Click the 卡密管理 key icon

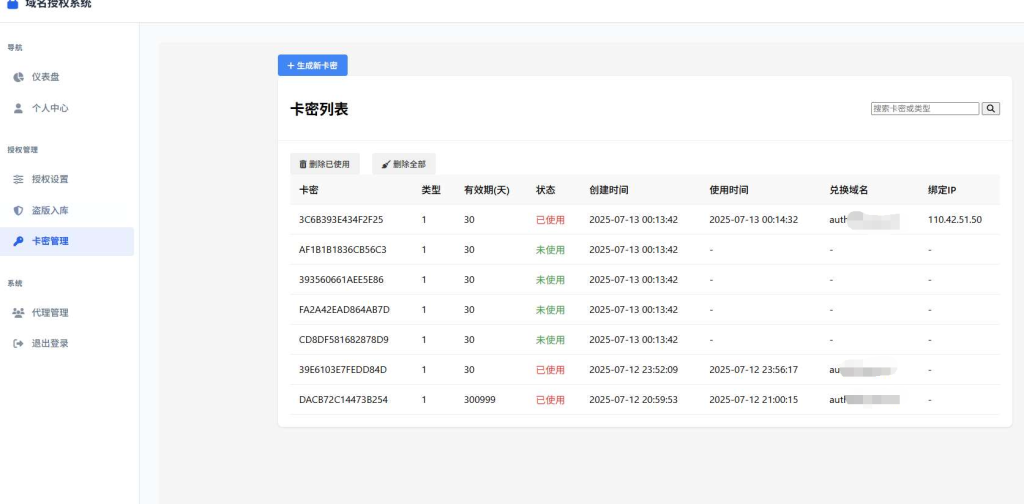[x=18, y=241]
